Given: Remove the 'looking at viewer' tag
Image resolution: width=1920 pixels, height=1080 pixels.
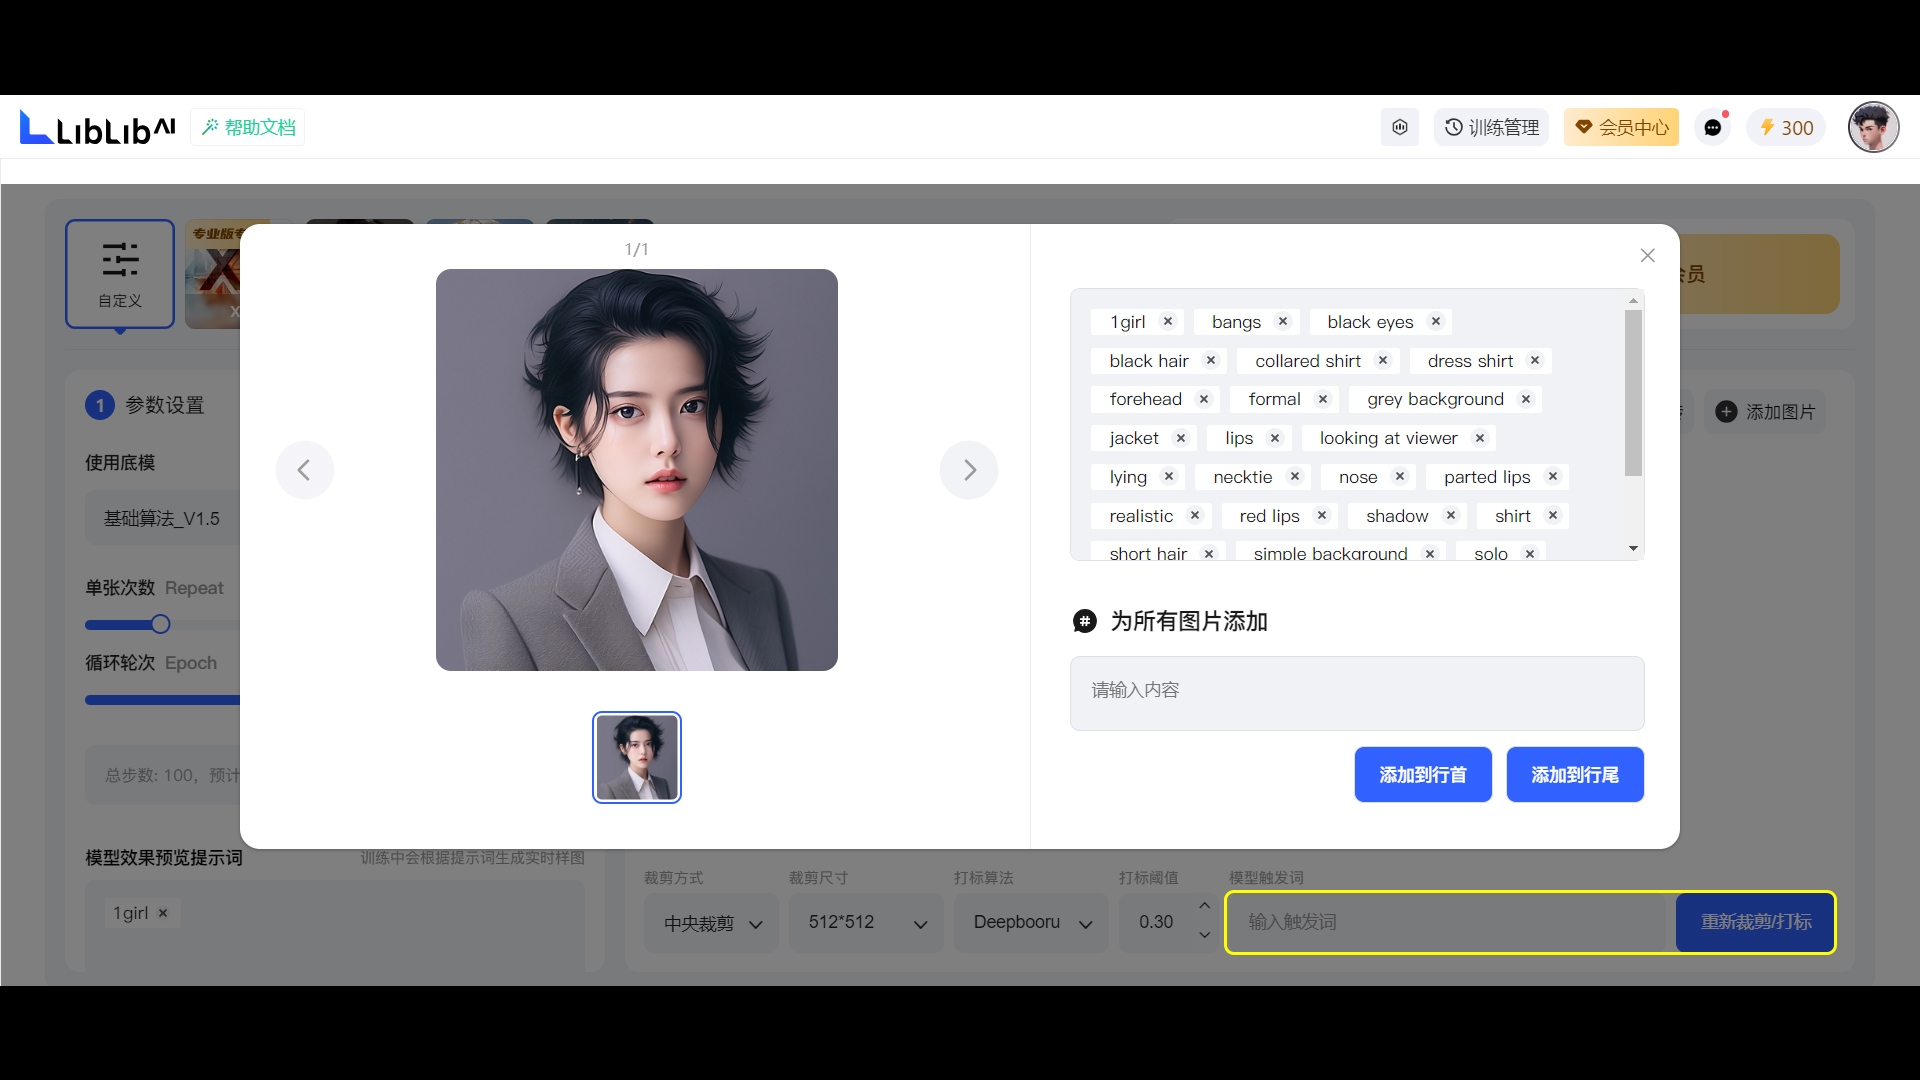Looking at the screenshot, I should (1480, 438).
